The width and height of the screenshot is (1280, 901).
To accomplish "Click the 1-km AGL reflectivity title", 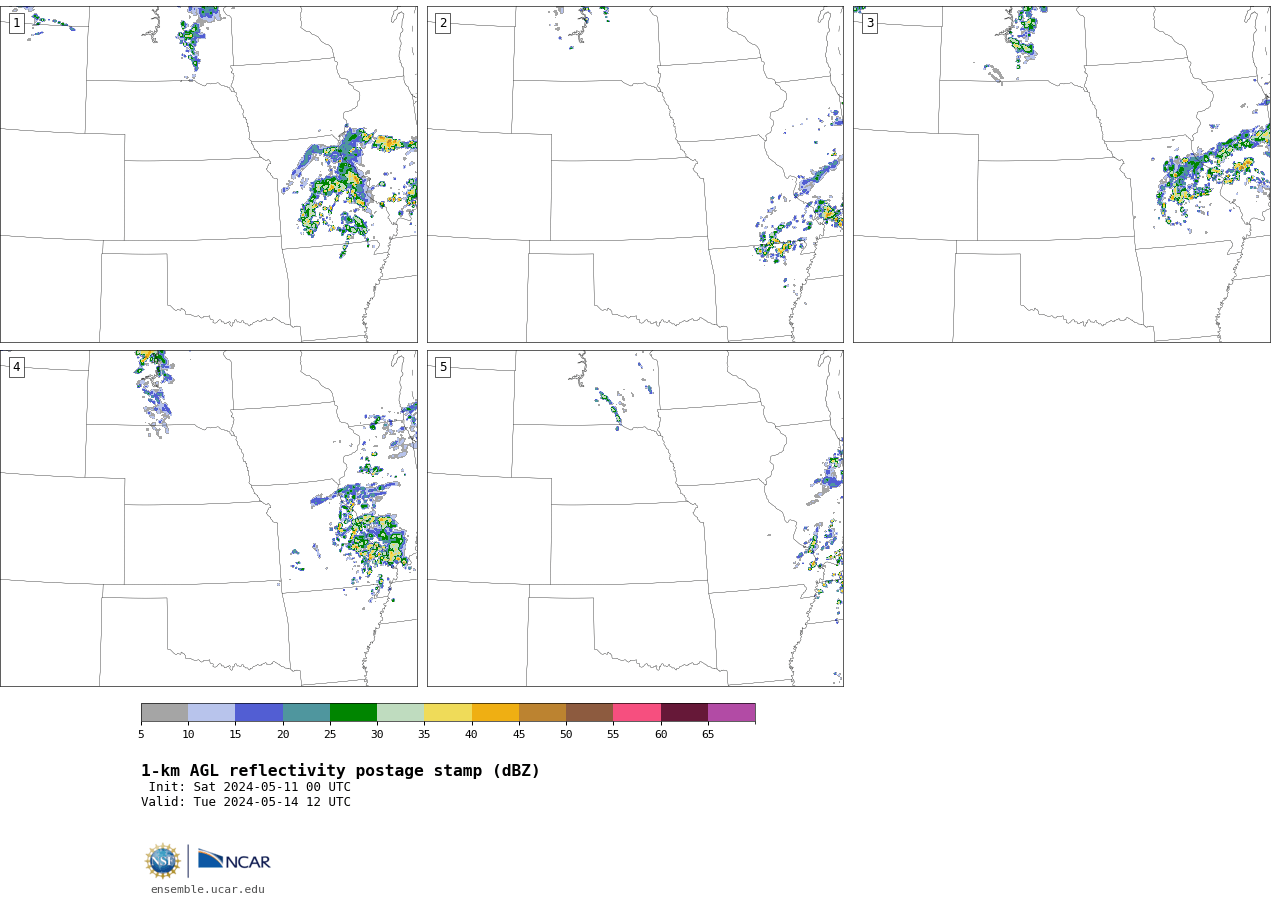I will pos(340,771).
